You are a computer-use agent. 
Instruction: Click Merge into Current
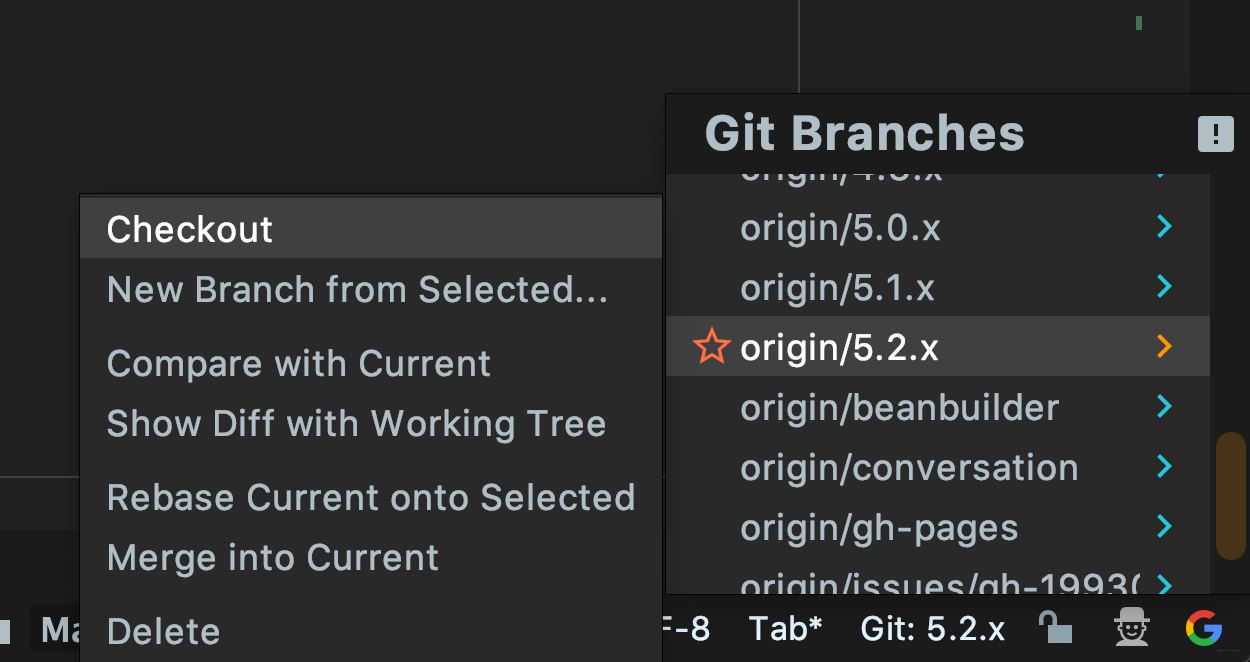(272, 558)
